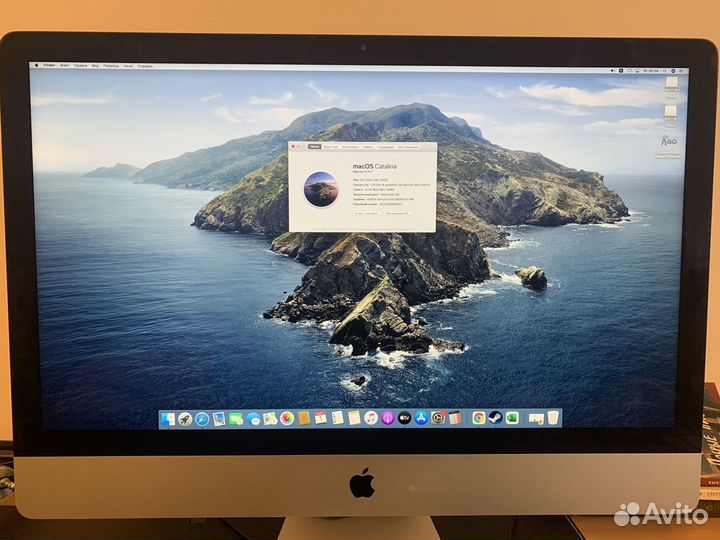Switch to the Поддержка tab
This screenshot has width=720, height=540.
click(x=385, y=147)
